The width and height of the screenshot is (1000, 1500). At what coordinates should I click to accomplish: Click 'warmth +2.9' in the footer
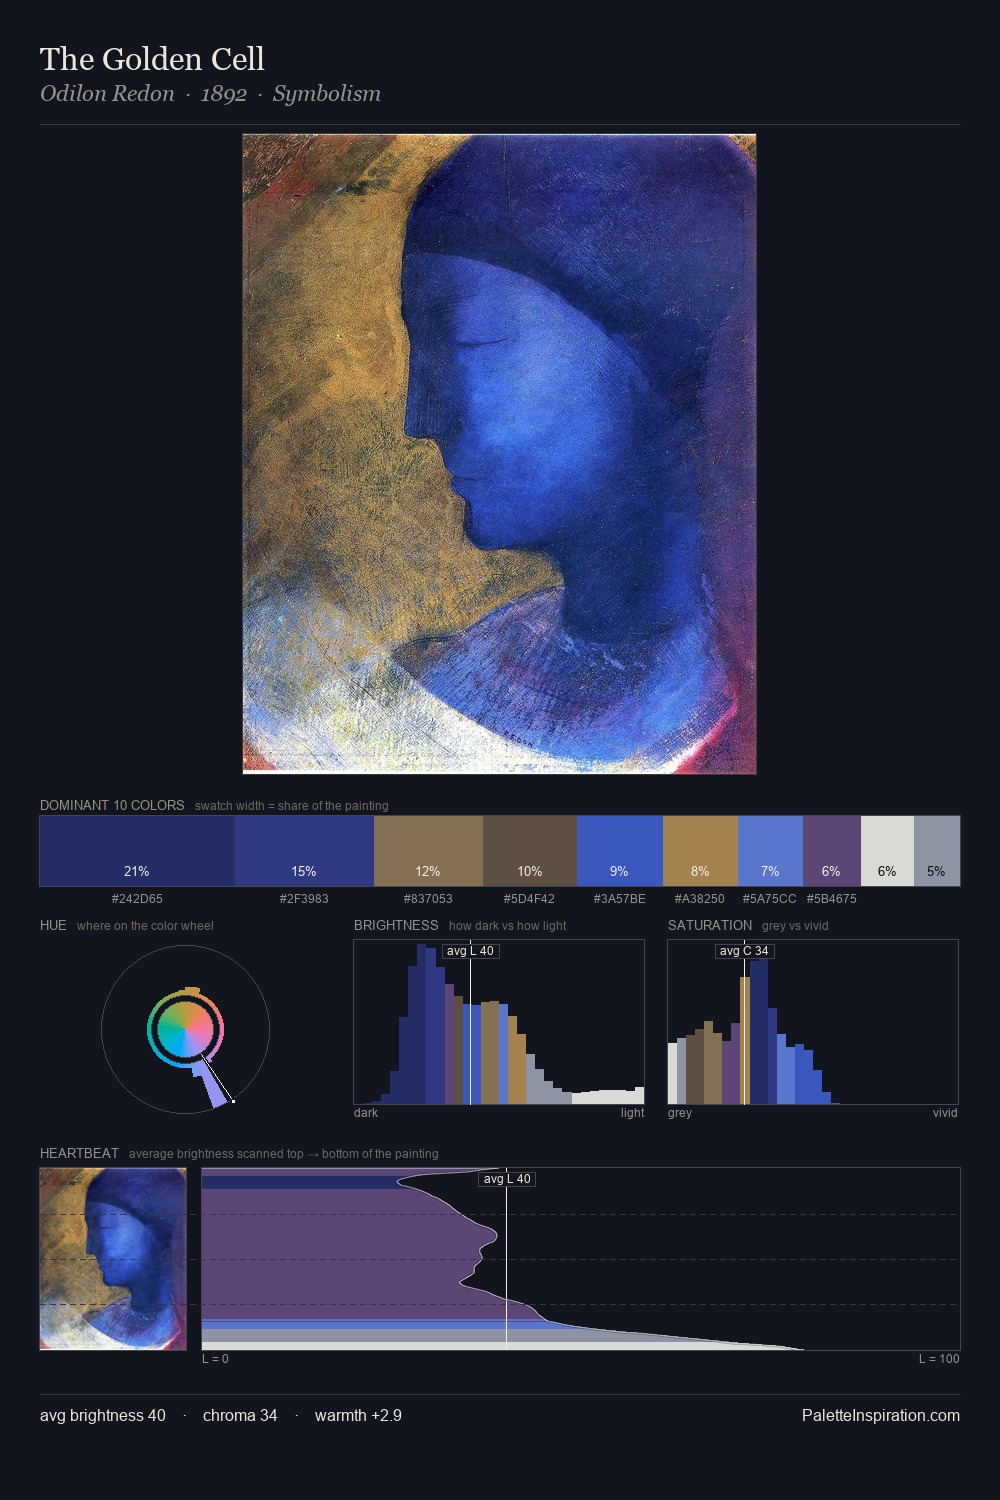point(358,1416)
